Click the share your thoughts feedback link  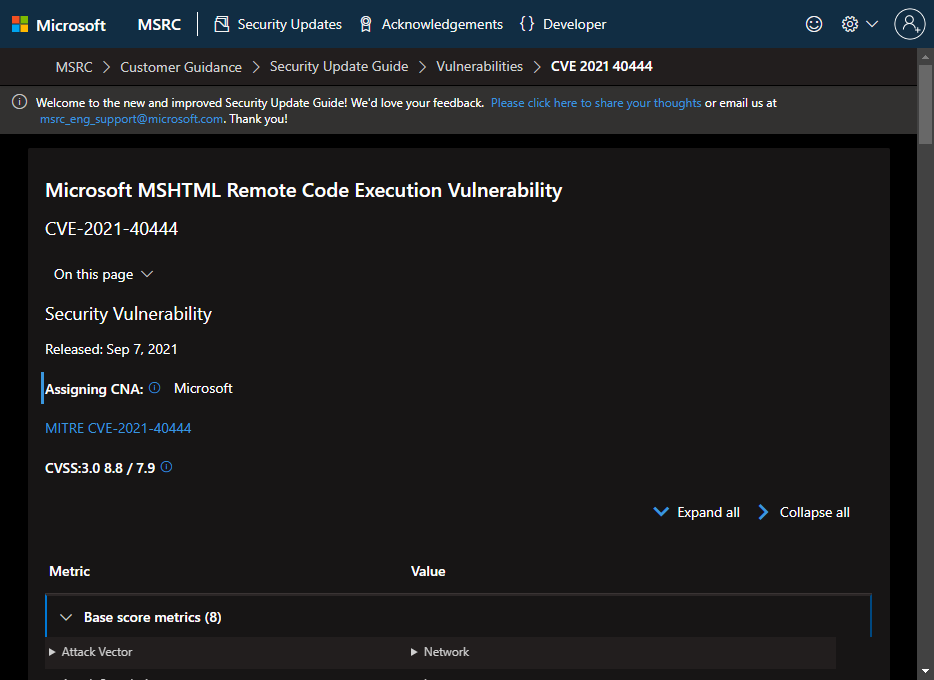(x=596, y=102)
